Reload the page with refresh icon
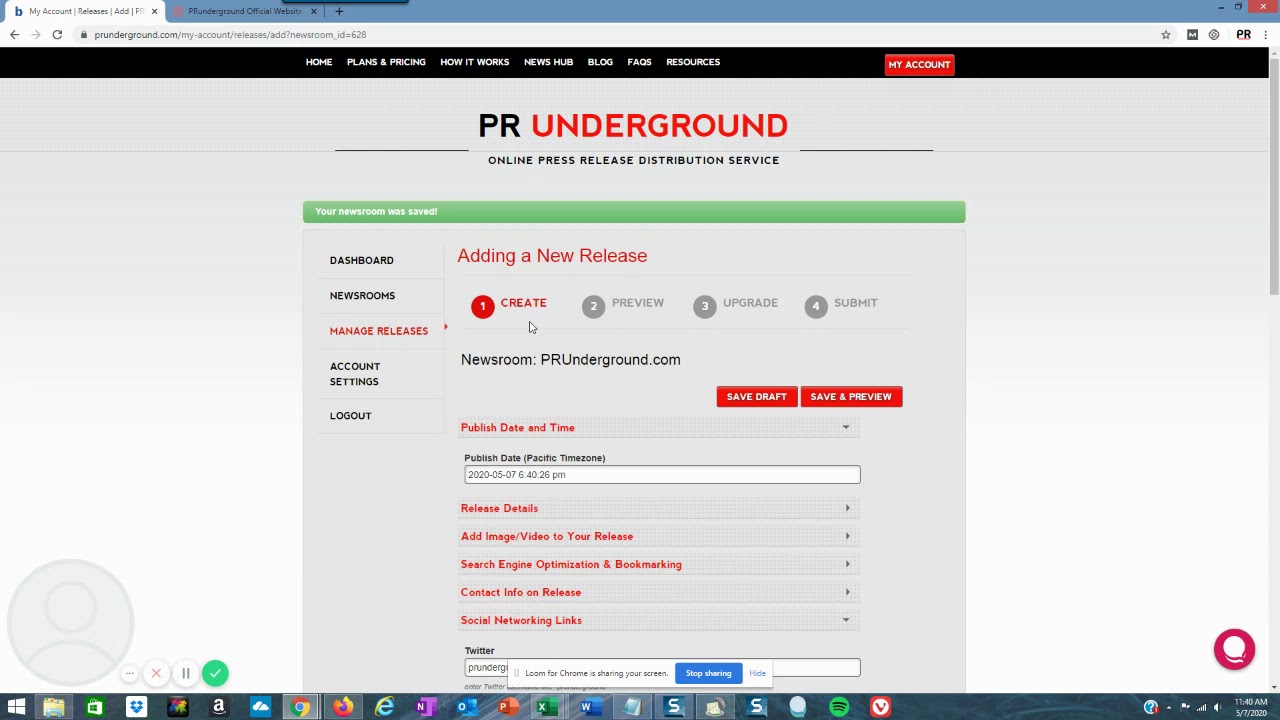1280x720 pixels. (x=57, y=34)
